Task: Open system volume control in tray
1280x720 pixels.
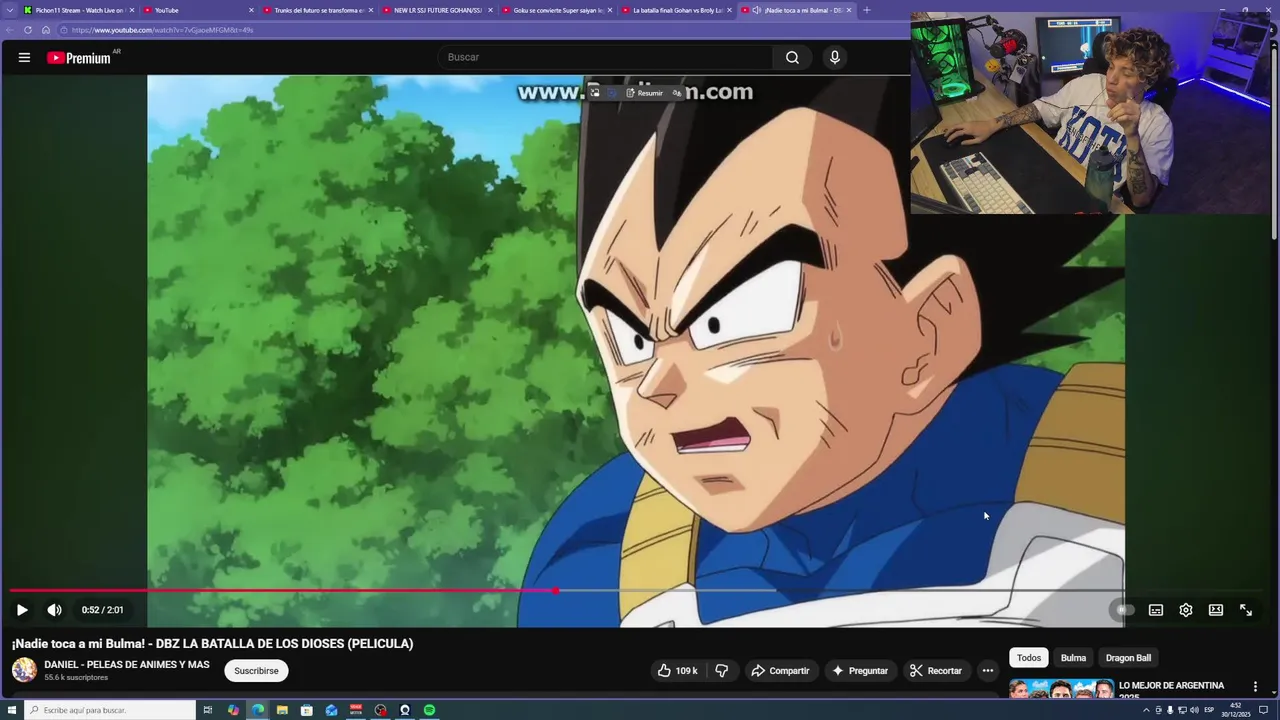Action: coord(1194,710)
